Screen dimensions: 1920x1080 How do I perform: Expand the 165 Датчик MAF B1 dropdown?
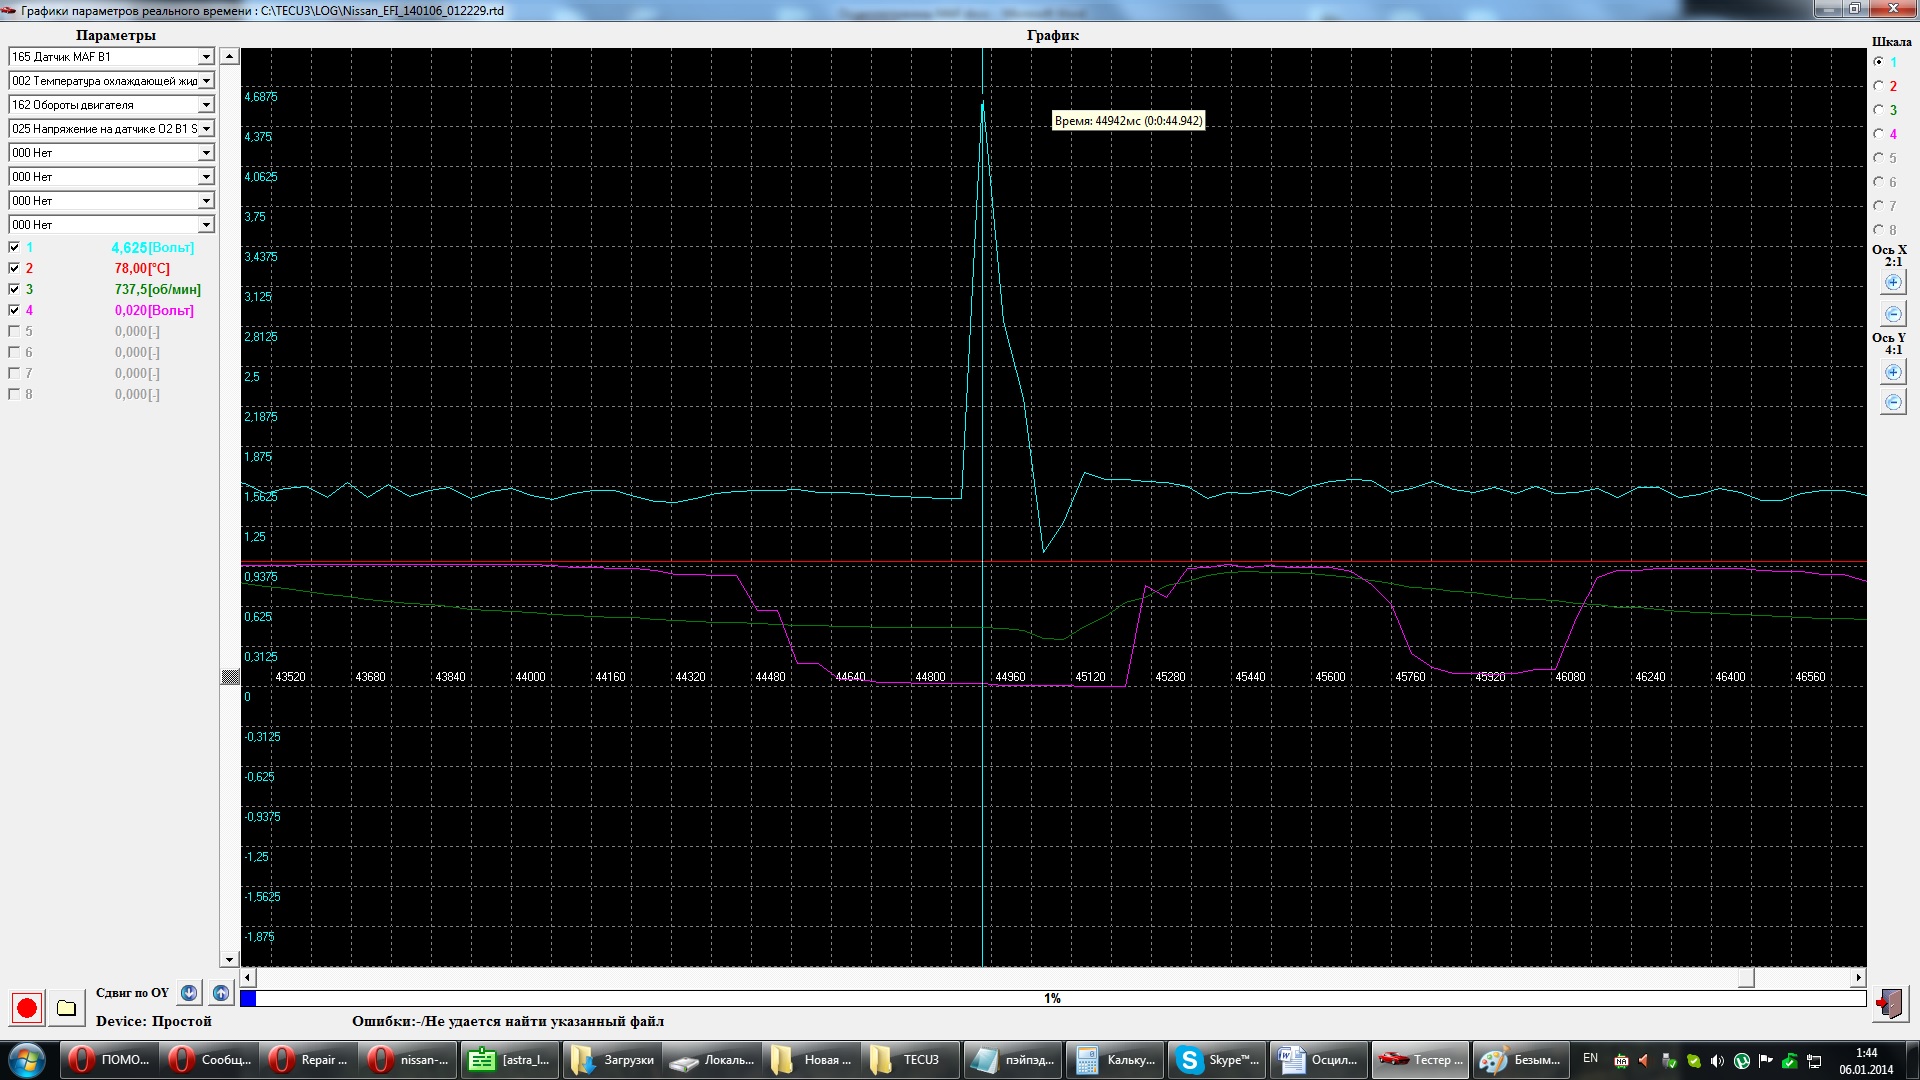pos(206,57)
